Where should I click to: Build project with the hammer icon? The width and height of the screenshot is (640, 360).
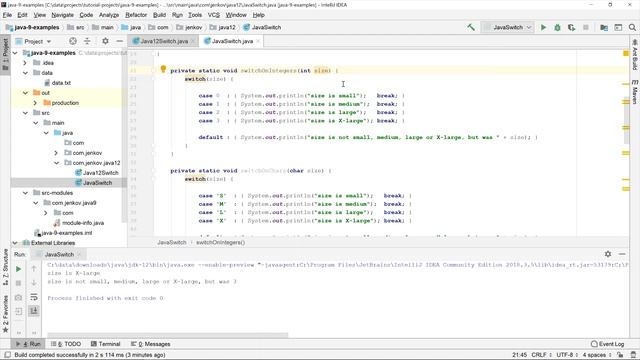coord(471,27)
